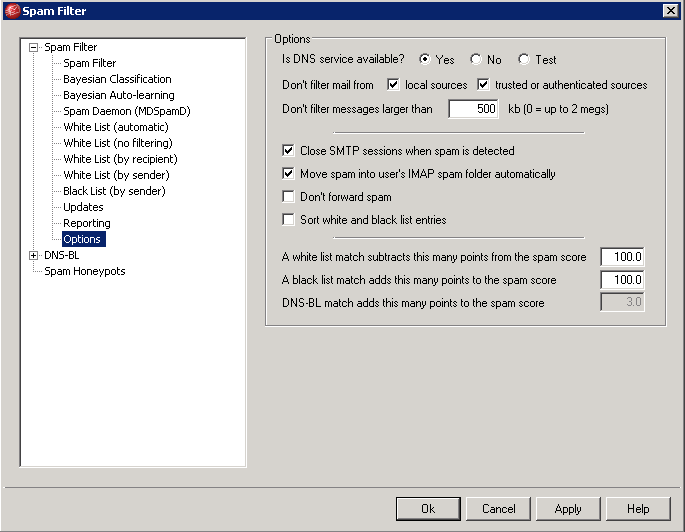Screen dimensions: 685x532
Task: Click the black list points field
Action: [x=622, y=280]
